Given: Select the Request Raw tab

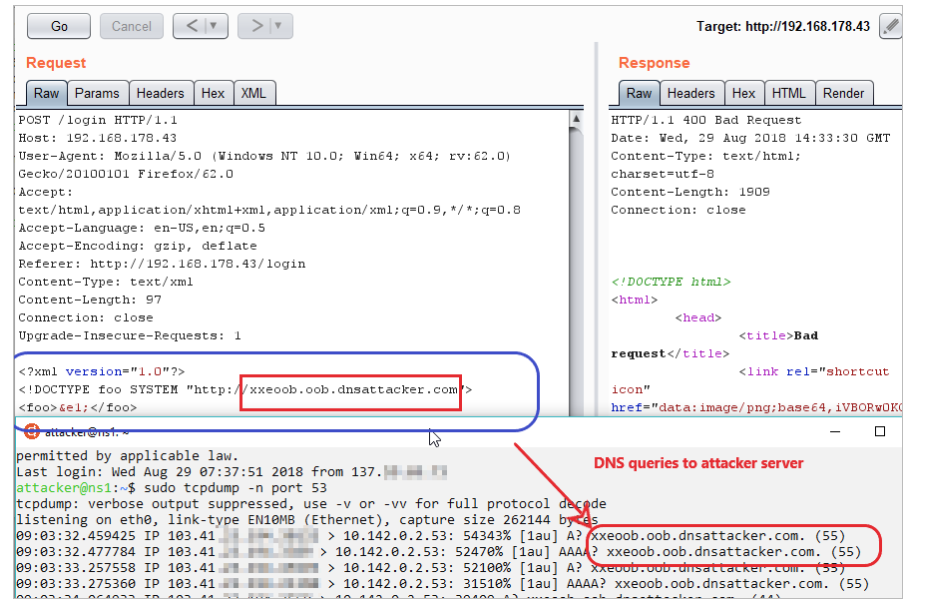Looking at the screenshot, I should (x=47, y=93).
